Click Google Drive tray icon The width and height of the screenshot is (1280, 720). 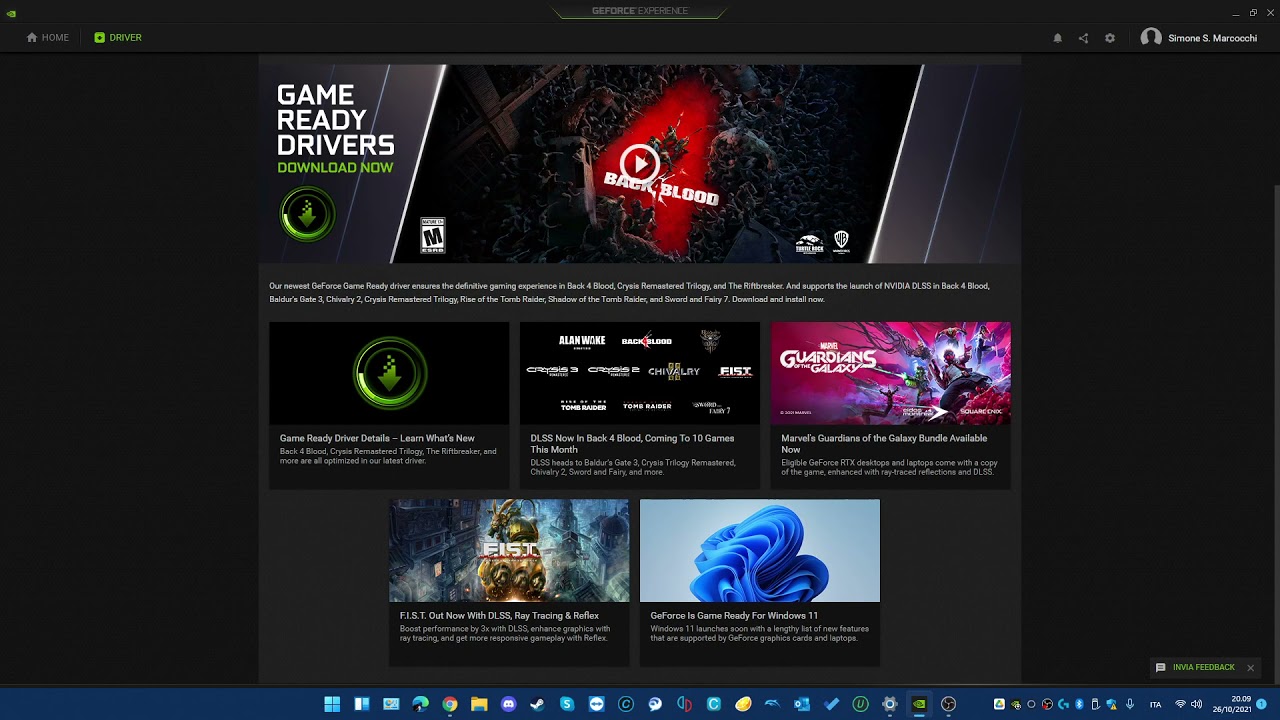click(x=998, y=704)
